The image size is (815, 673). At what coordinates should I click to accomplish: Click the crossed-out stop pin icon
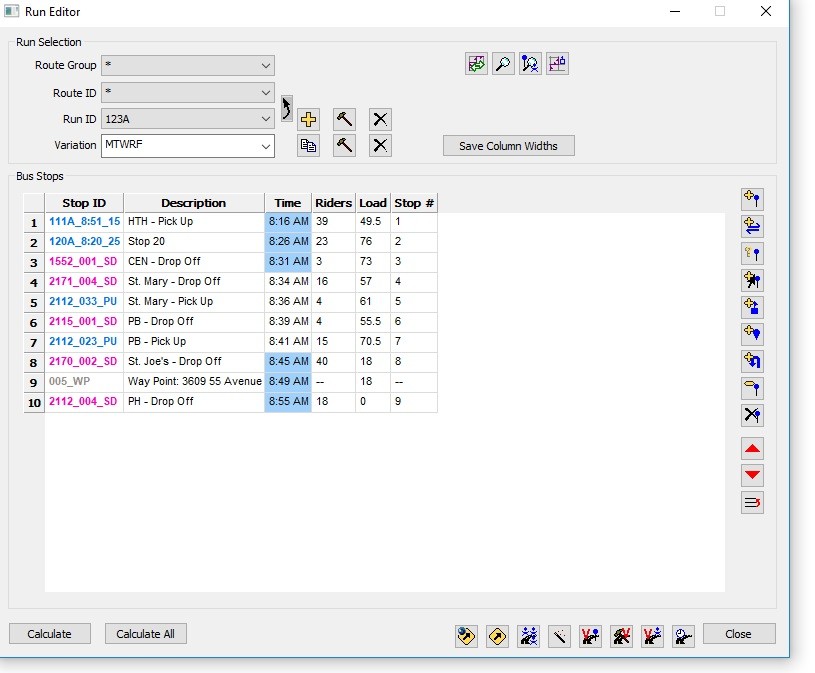coord(752,415)
